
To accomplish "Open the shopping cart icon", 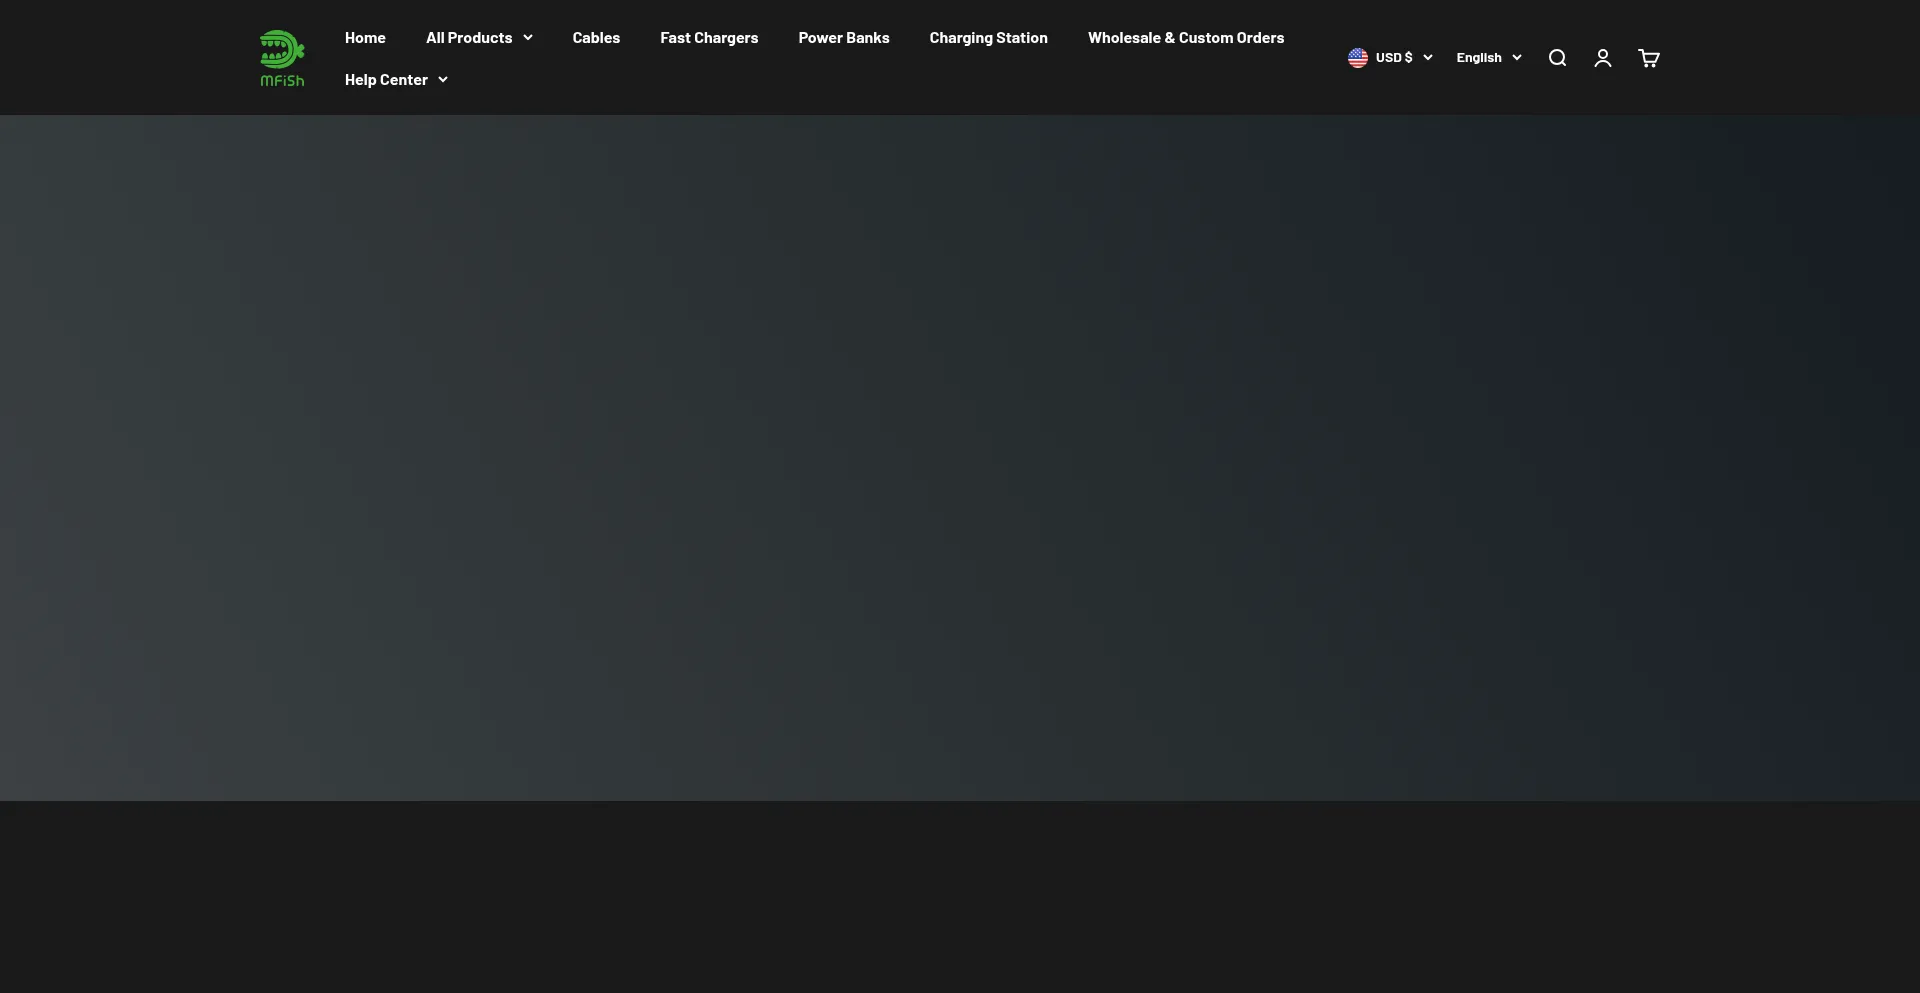I will pyautogui.click(x=1649, y=58).
